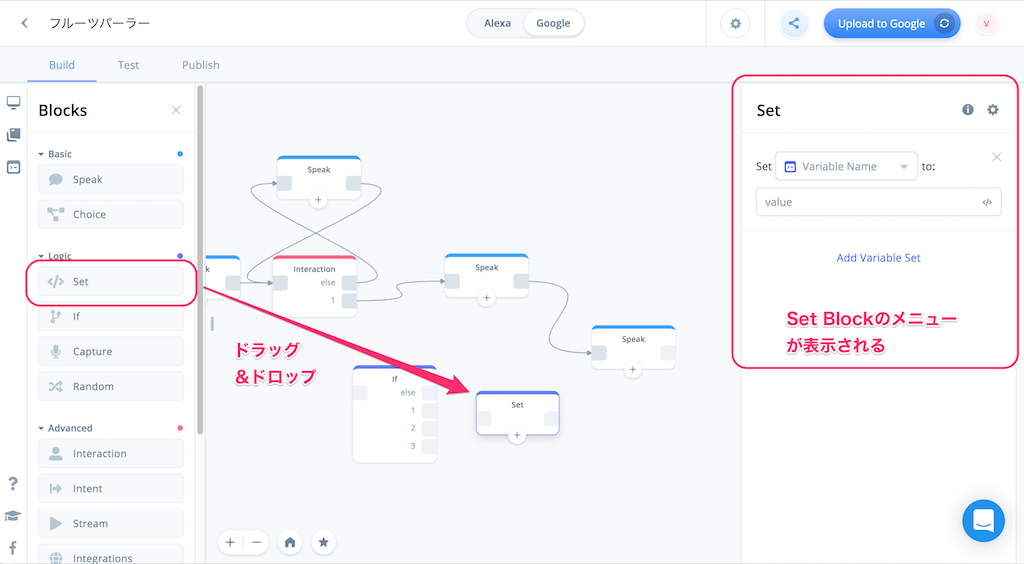The width and height of the screenshot is (1024, 564).
Task: Select the If block
Action: pos(110,317)
